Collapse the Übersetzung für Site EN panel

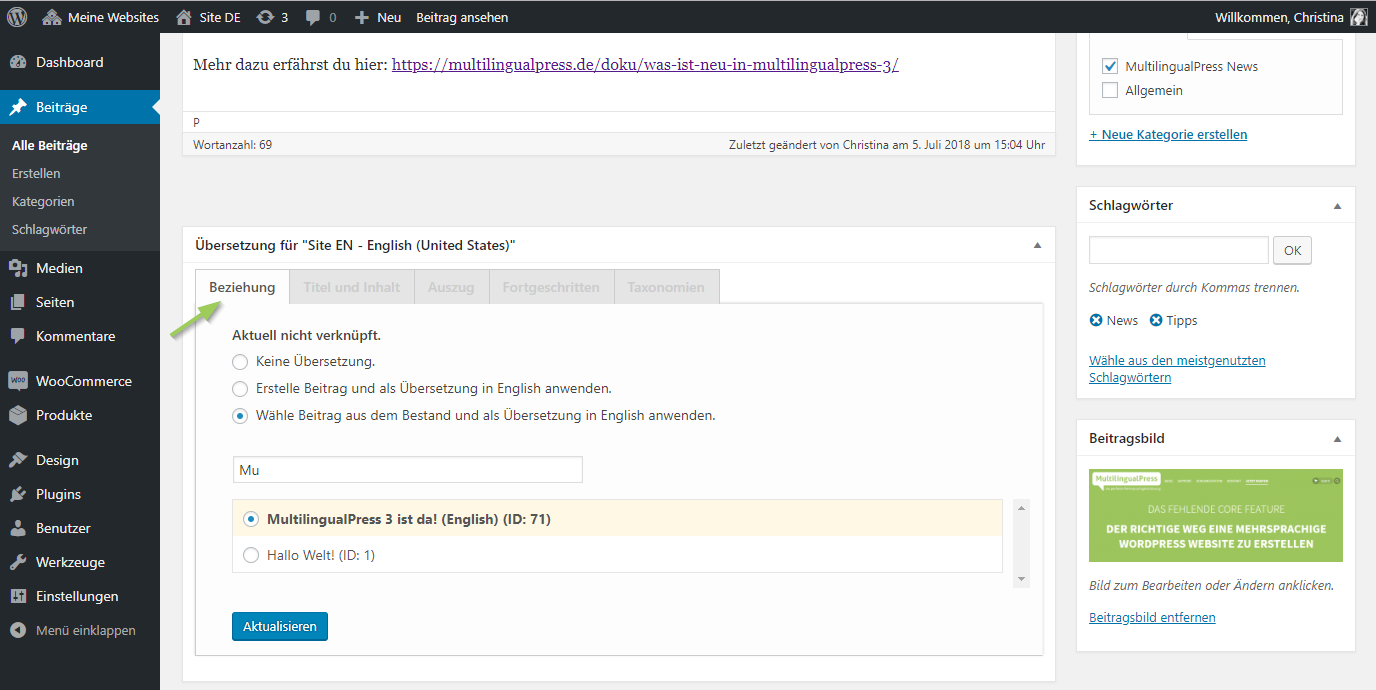[1037, 245]
